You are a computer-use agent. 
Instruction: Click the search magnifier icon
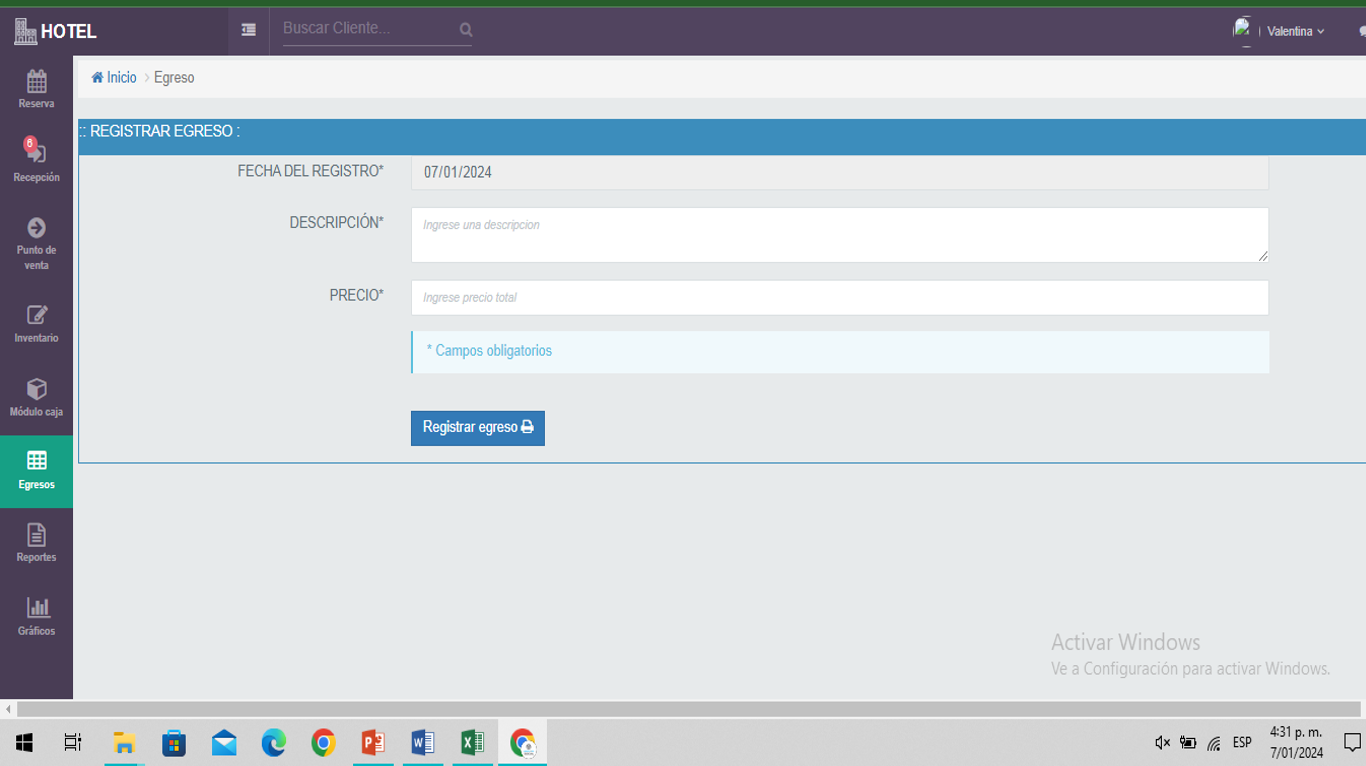coord(466,30)
